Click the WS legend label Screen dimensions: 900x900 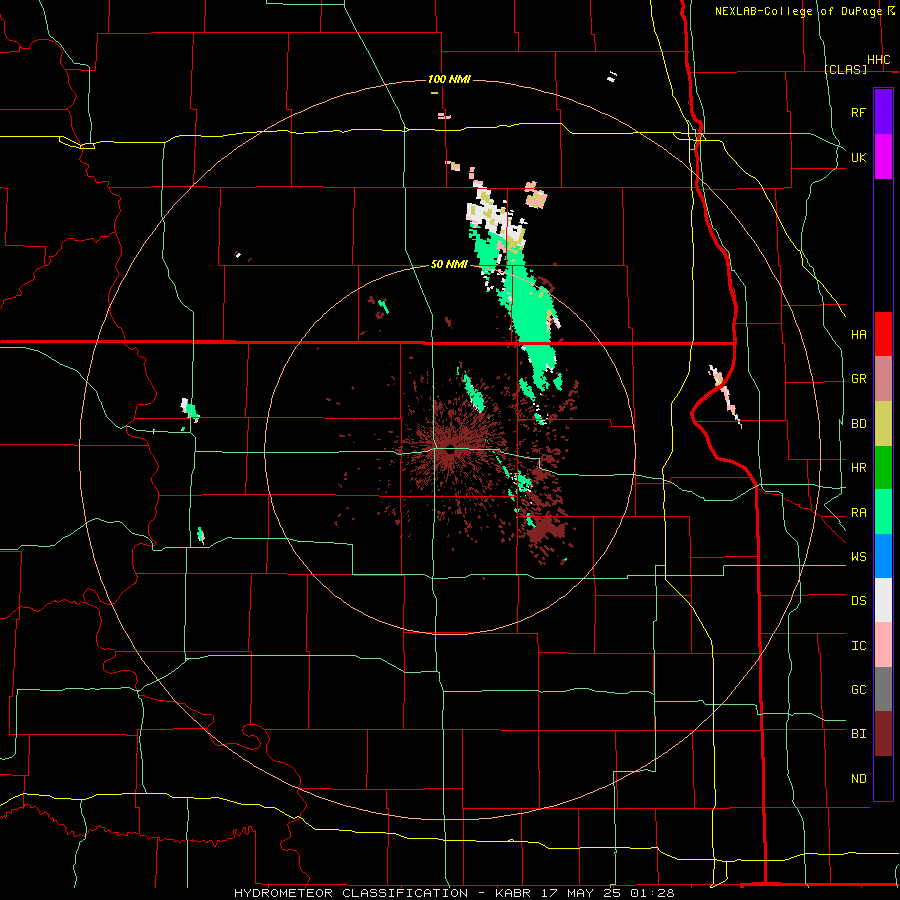858,557
